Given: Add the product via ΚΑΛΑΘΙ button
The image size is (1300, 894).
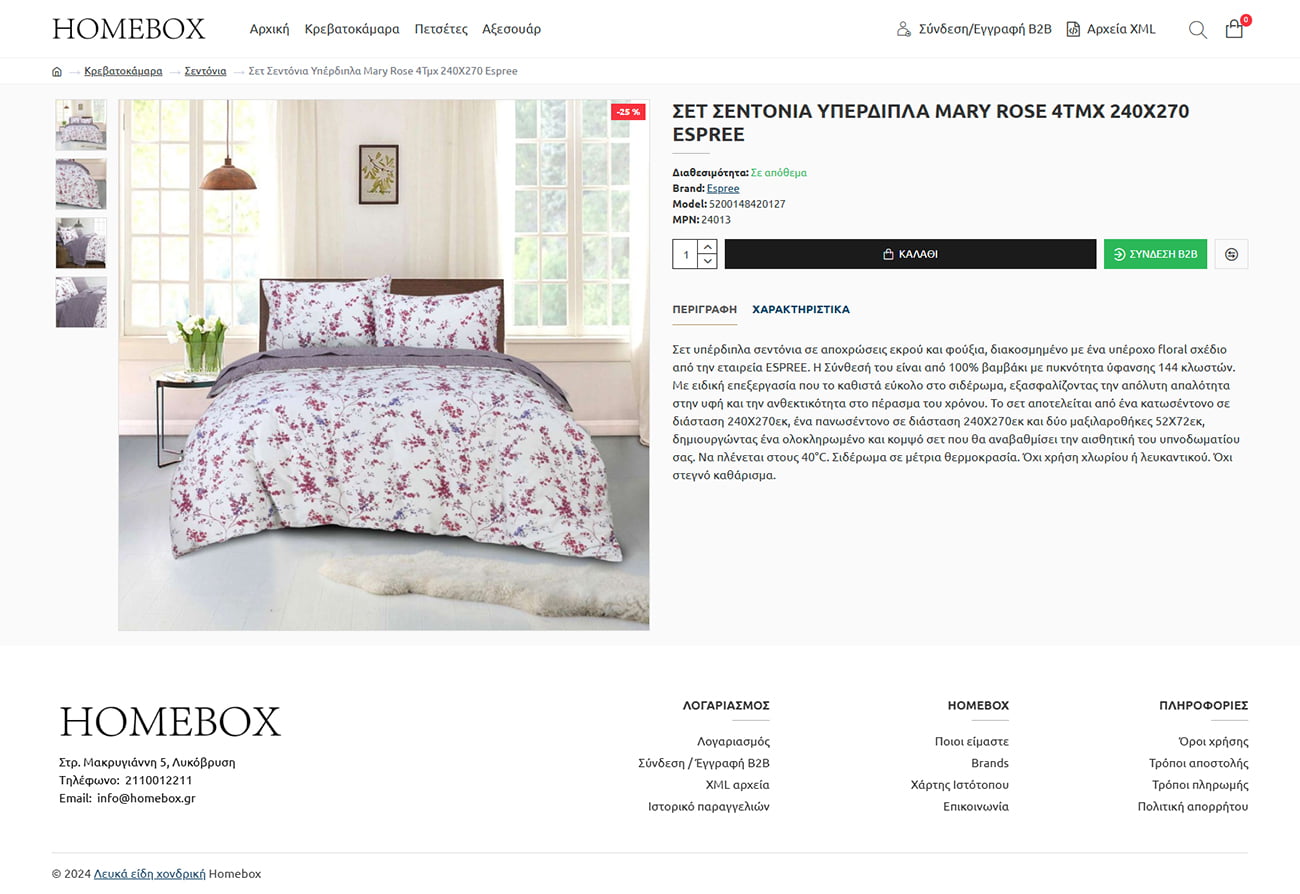Looking at the screenshot, I should tap(910, 254).
